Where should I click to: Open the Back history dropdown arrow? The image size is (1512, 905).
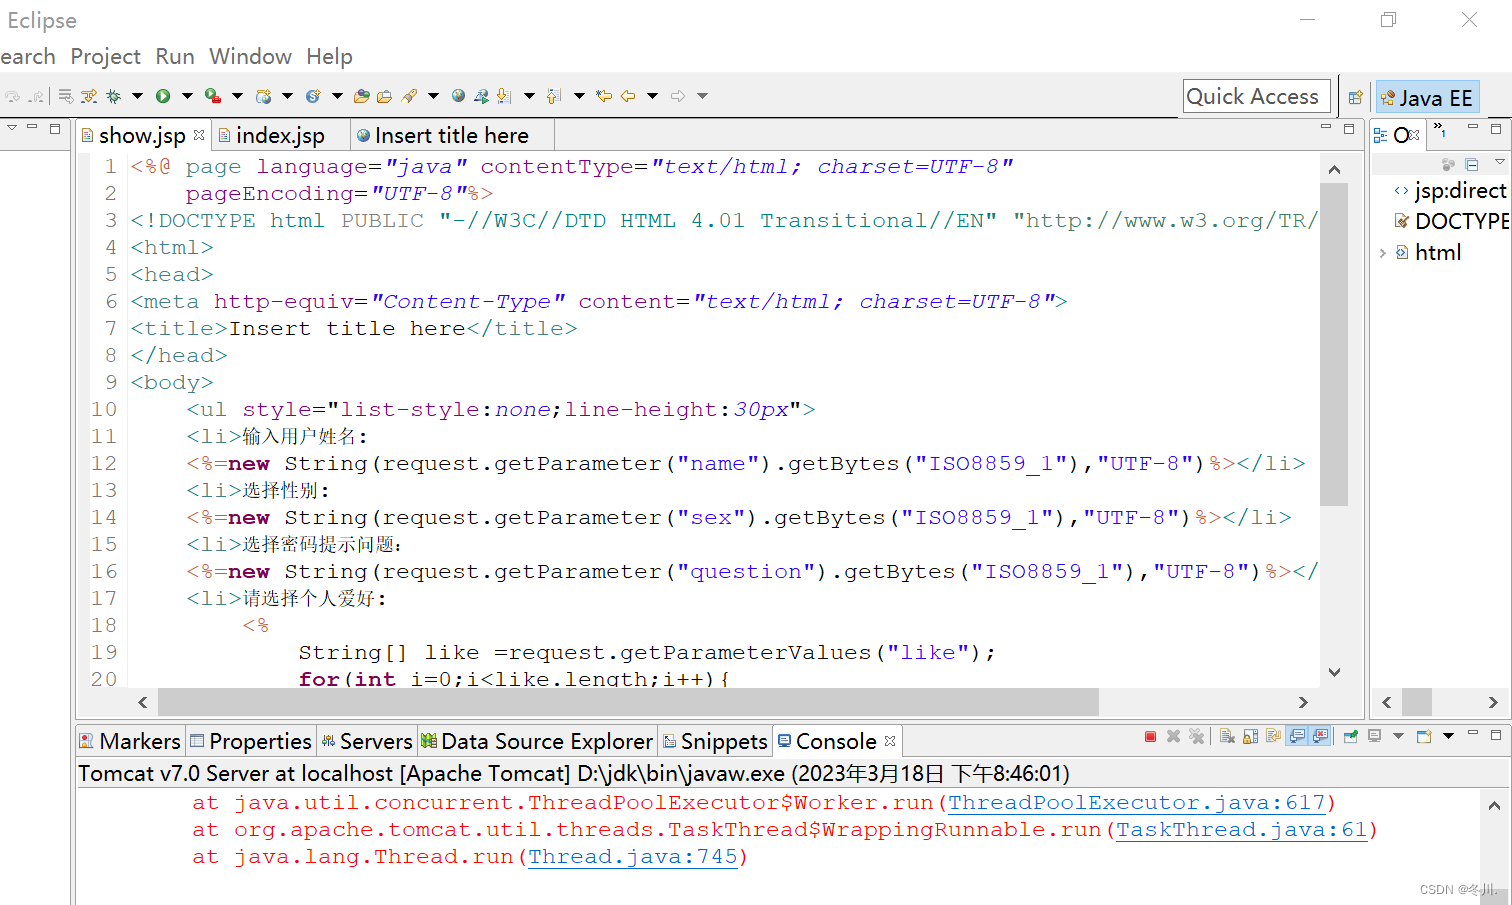point(652,96)
